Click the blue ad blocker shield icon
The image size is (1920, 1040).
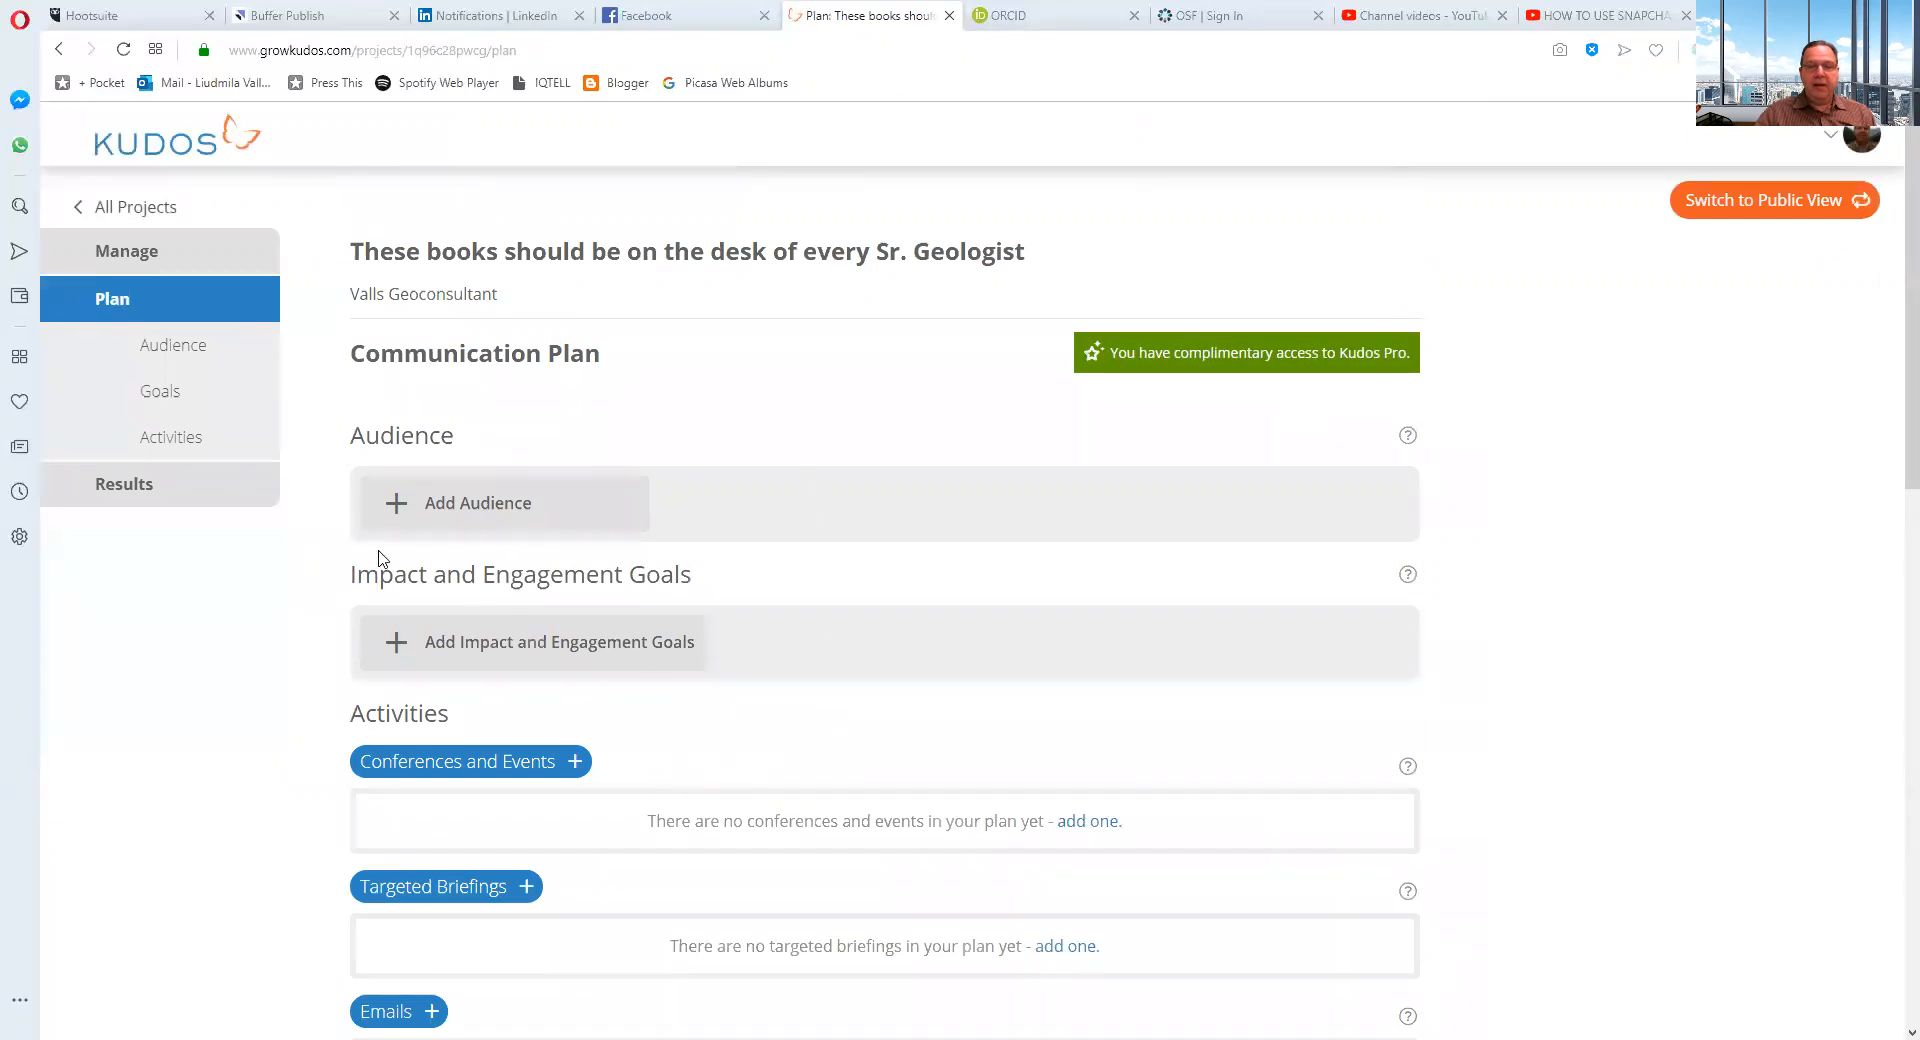(1592, 50)
